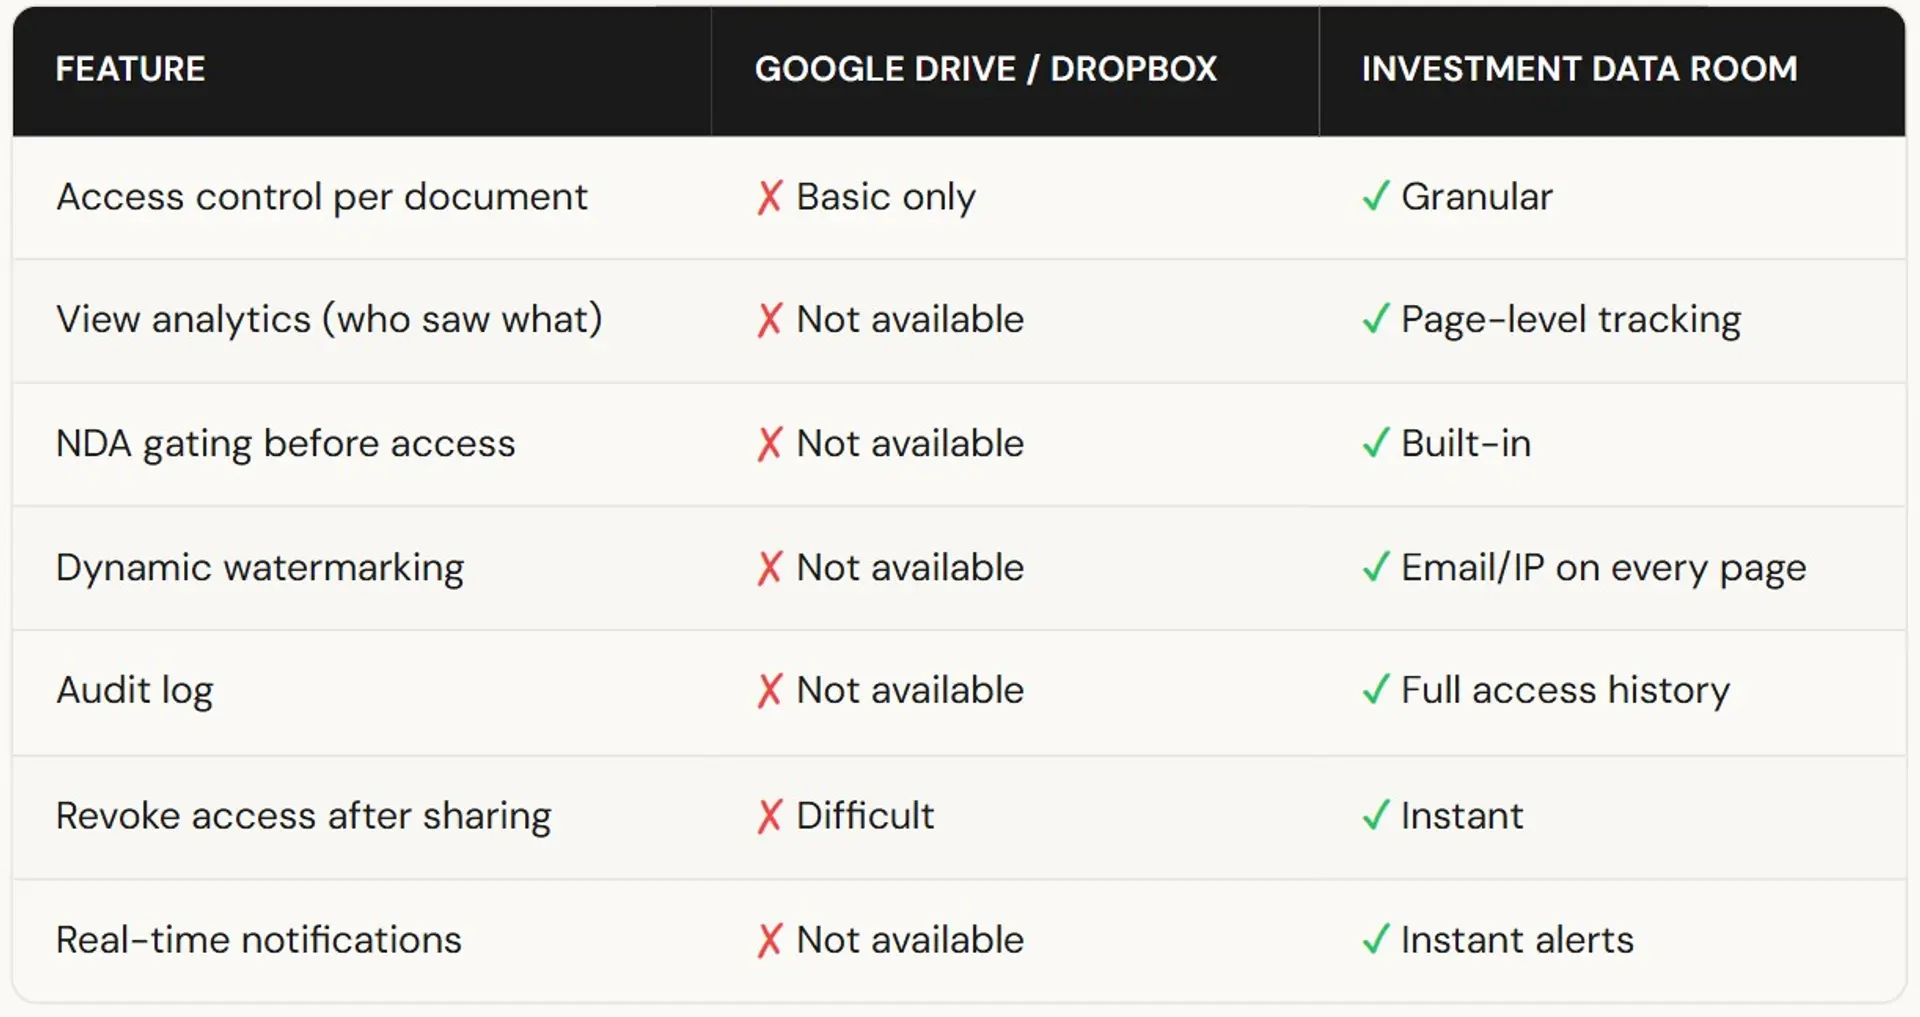
Task: Click the Page-level tracking text
Action: tap(1571, 321)
